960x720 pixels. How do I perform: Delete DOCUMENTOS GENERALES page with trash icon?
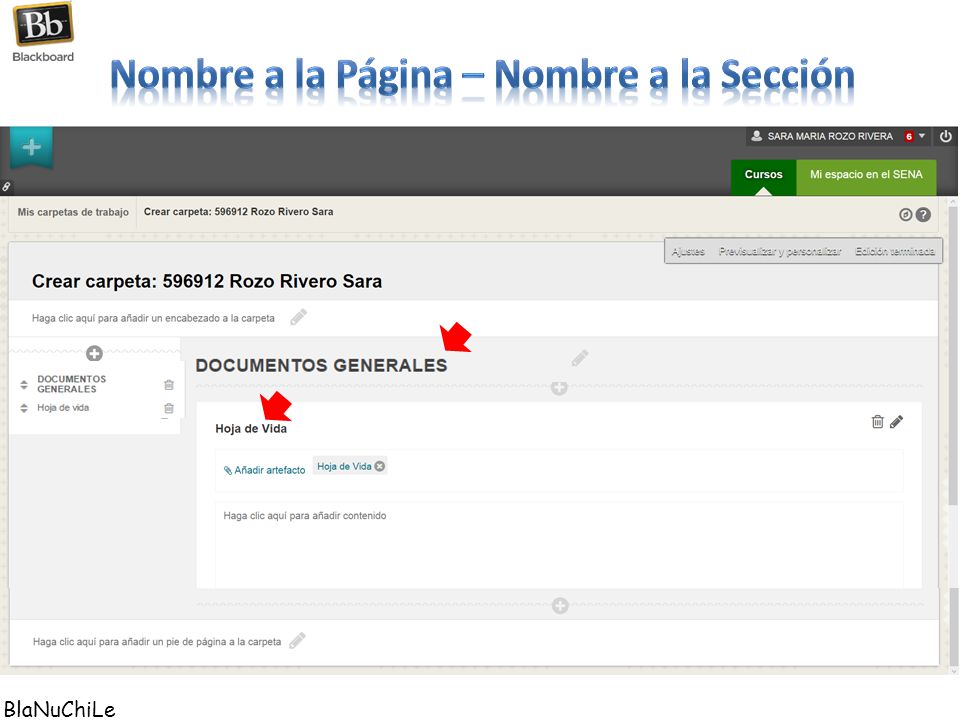[169, 384]
